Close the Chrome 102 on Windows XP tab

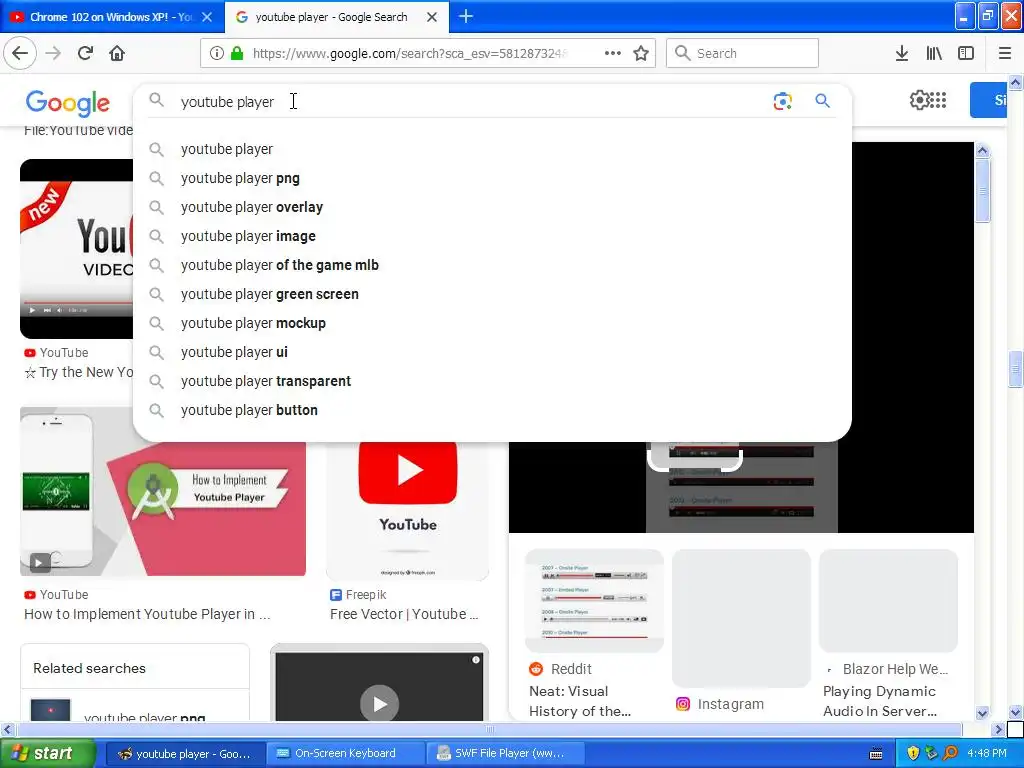207,17
